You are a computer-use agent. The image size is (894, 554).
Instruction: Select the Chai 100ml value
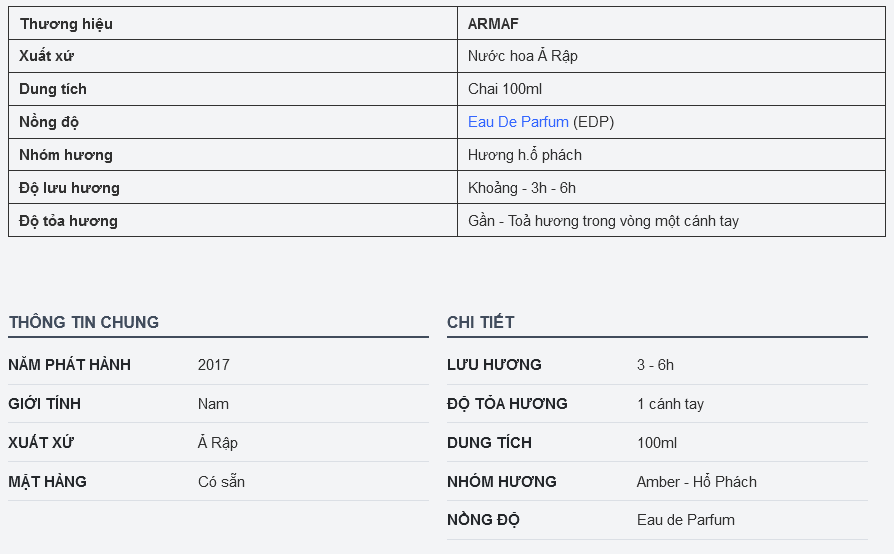tap(505, 89)
